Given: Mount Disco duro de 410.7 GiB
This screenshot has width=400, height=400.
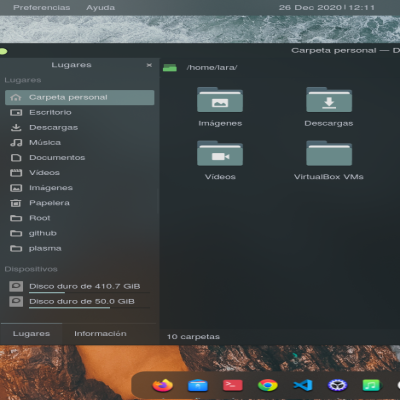Looking at the screenshot, I should tap(80, 286).
